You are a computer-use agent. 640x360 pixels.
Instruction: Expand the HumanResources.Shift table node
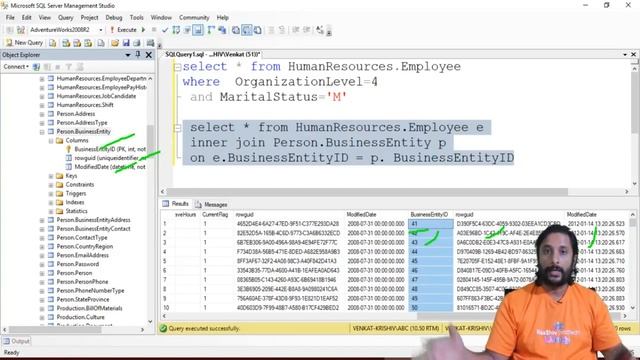click(x=42, y=105)
